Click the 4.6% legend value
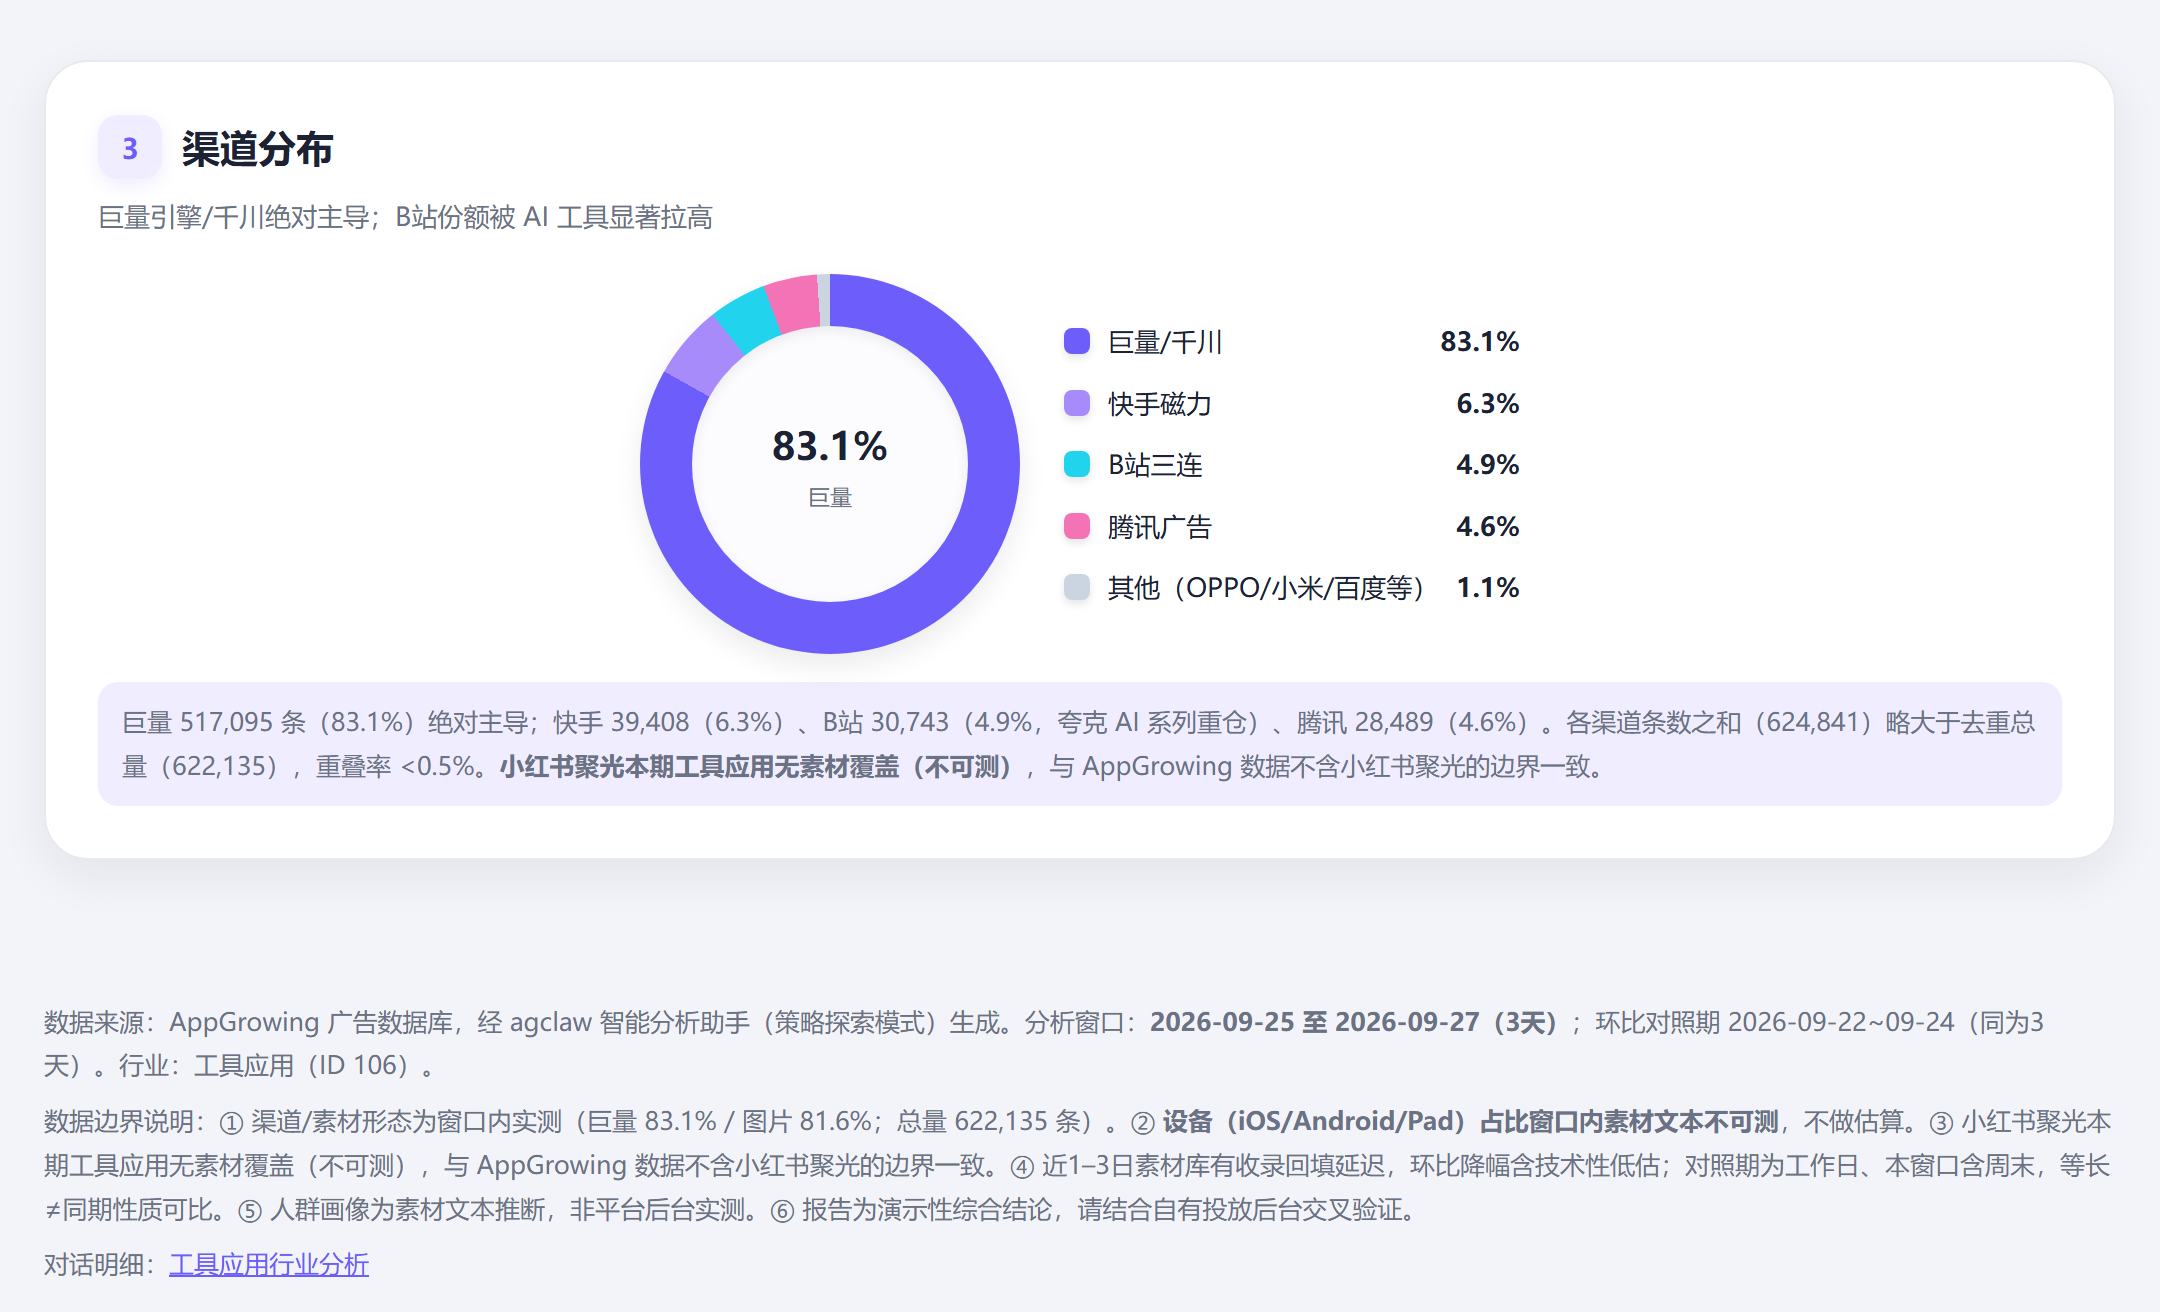This screenshot has width=2160, height=1312. (1487, 527)
